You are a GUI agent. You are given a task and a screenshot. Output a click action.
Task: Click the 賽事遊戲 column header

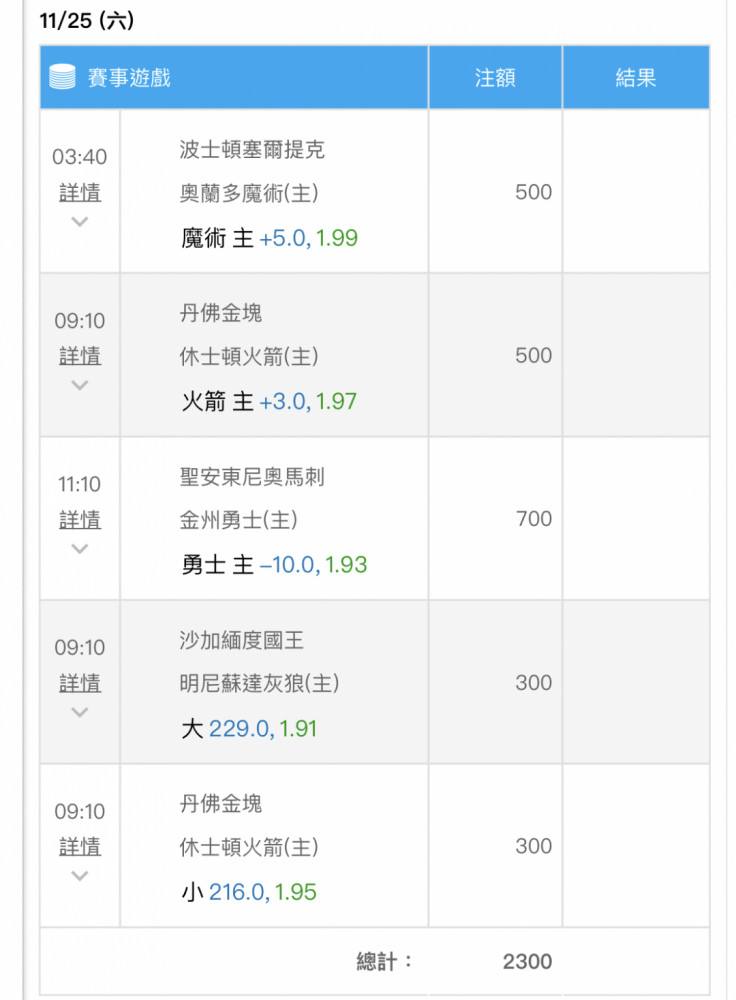click(x=129, y=78)
